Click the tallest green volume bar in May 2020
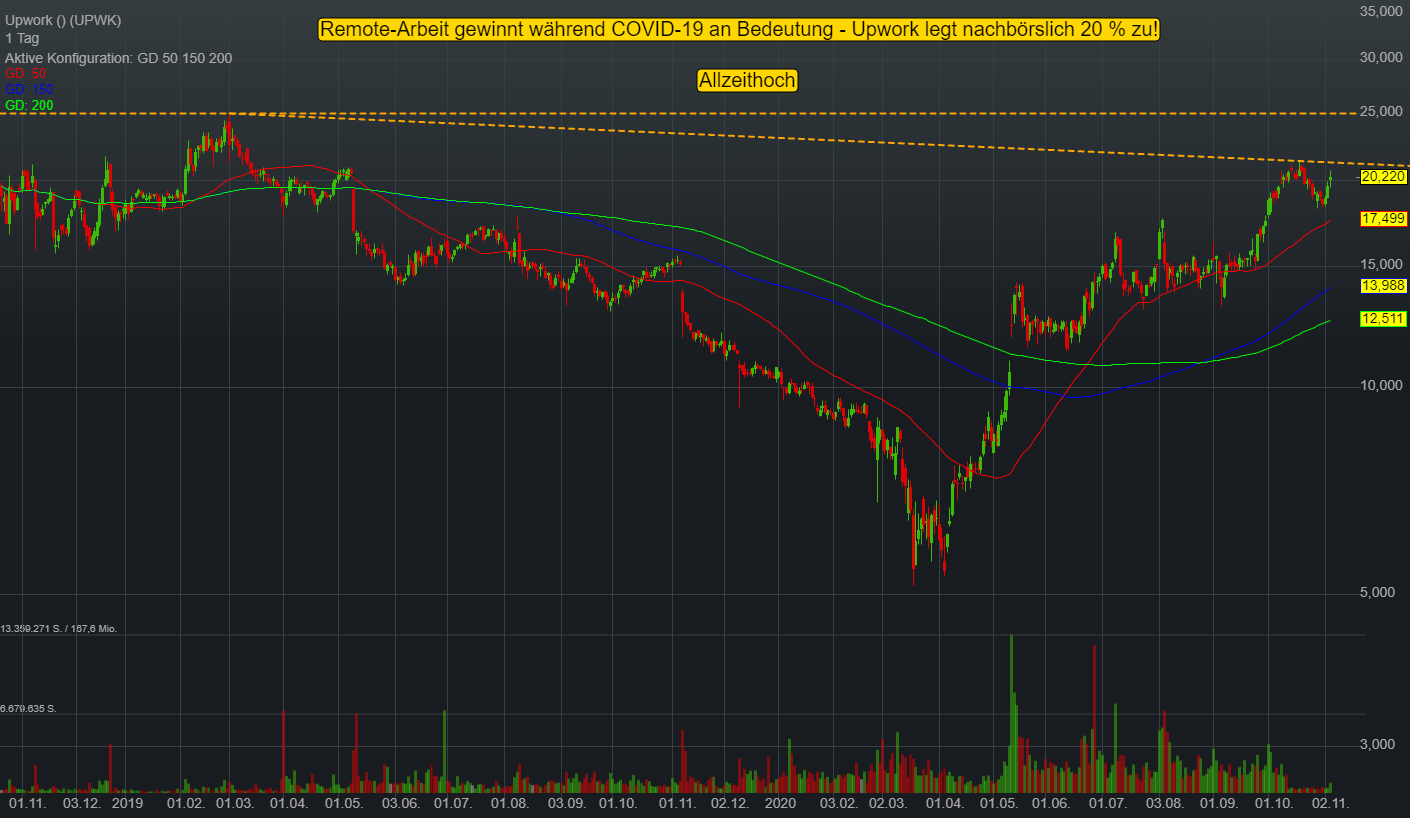The image size is (1410, 818). click(x=1011, y=712)
